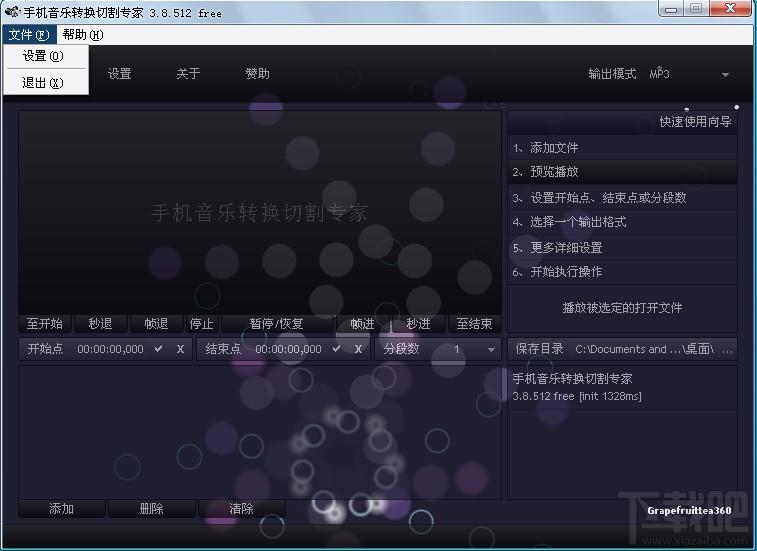Browse save directory with the ... button
Image resolution: width=757 pixels, height=551 pixels.
click(x=728, y=350)
